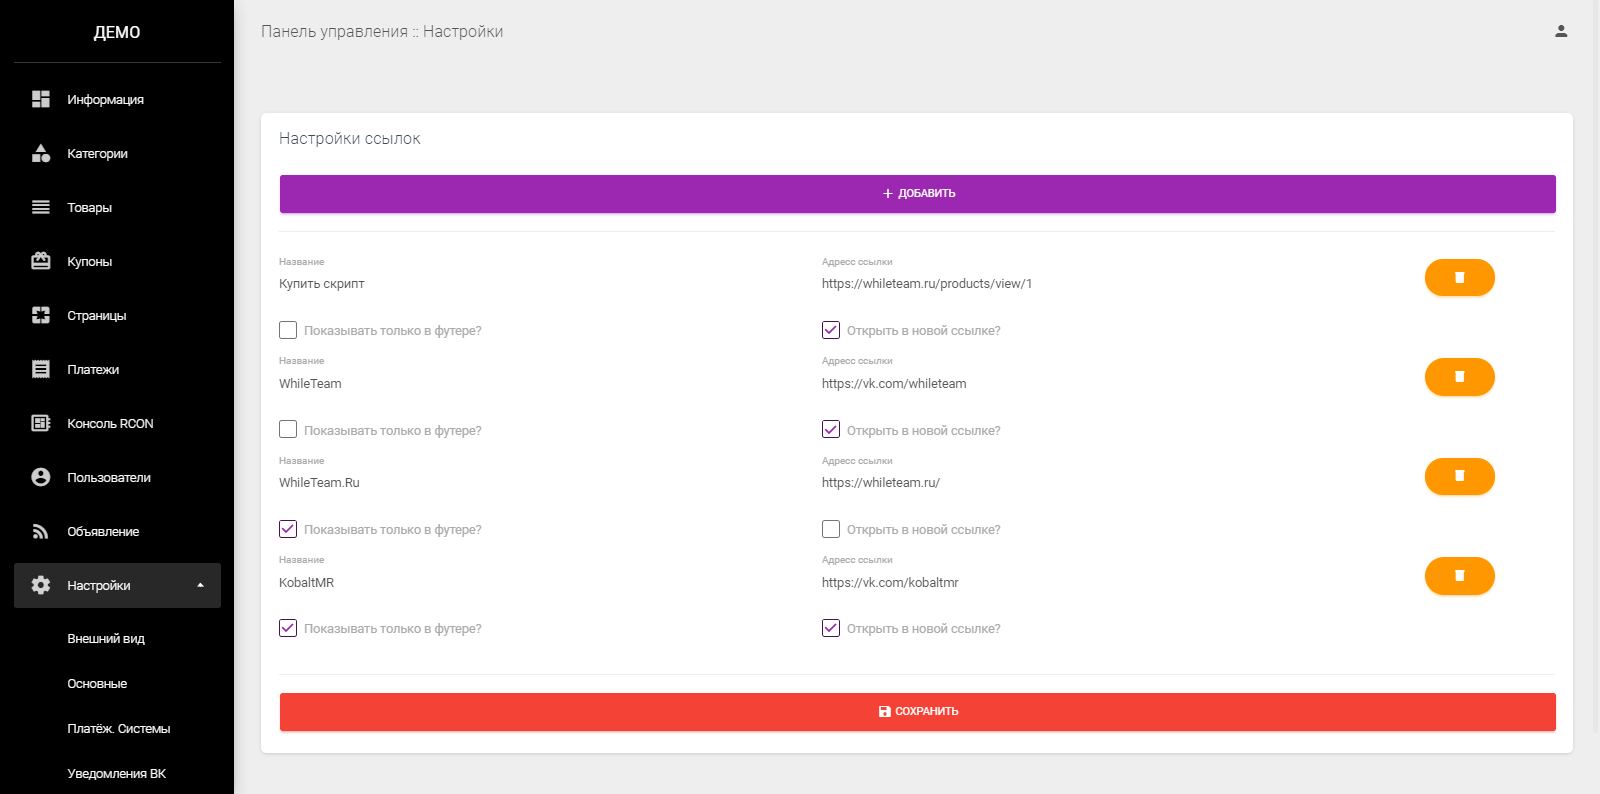Screen dimensions: 1600x794
Task: Open Платёж. Системы submenu item
Action: (x=119, y=728)
